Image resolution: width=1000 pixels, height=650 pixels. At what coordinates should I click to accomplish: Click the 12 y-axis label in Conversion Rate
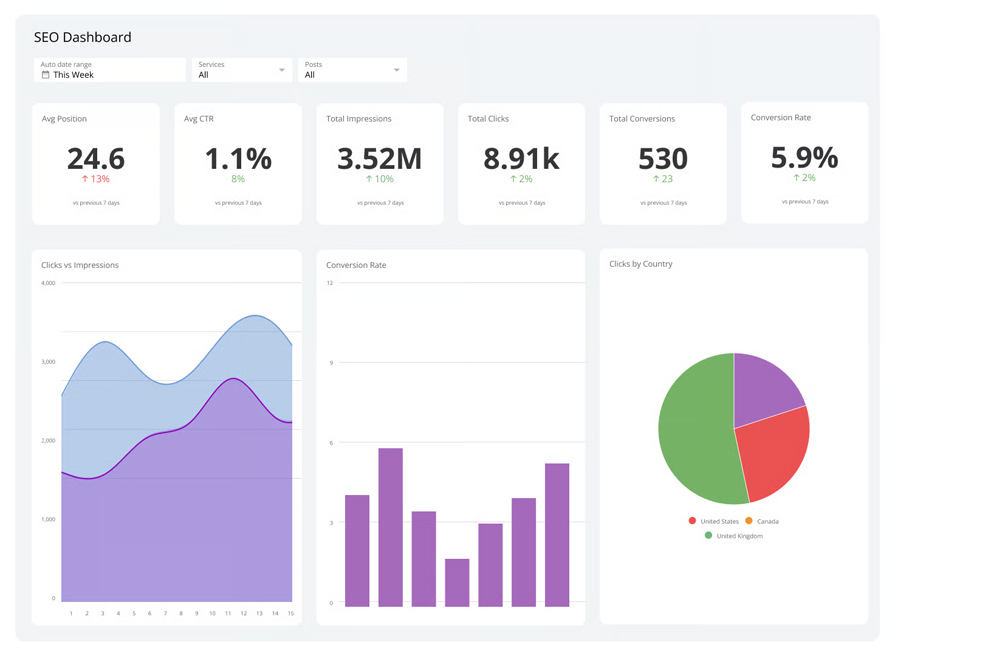pyautogui.click(x=330, y=283)
